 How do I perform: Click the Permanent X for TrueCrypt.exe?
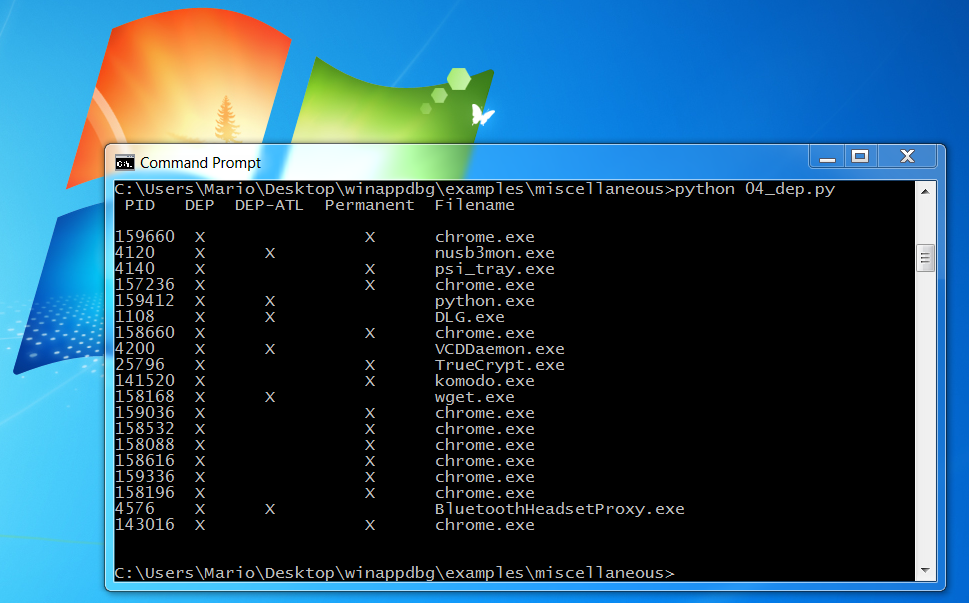(370, 365)
